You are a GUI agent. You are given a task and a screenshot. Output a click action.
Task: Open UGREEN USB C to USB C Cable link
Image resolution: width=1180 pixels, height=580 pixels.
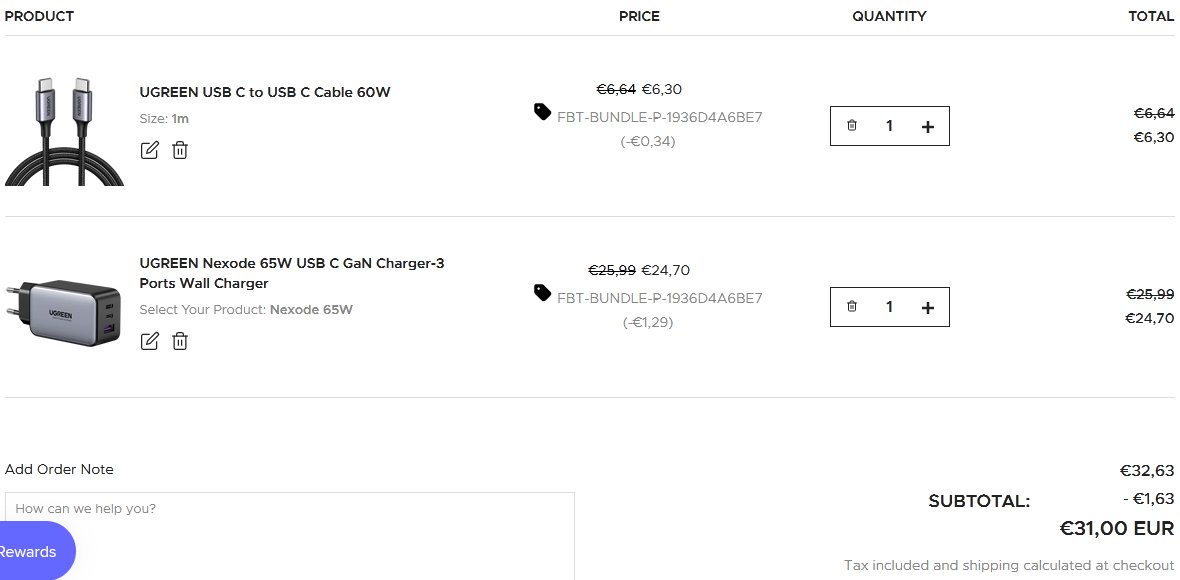(265, 92)
